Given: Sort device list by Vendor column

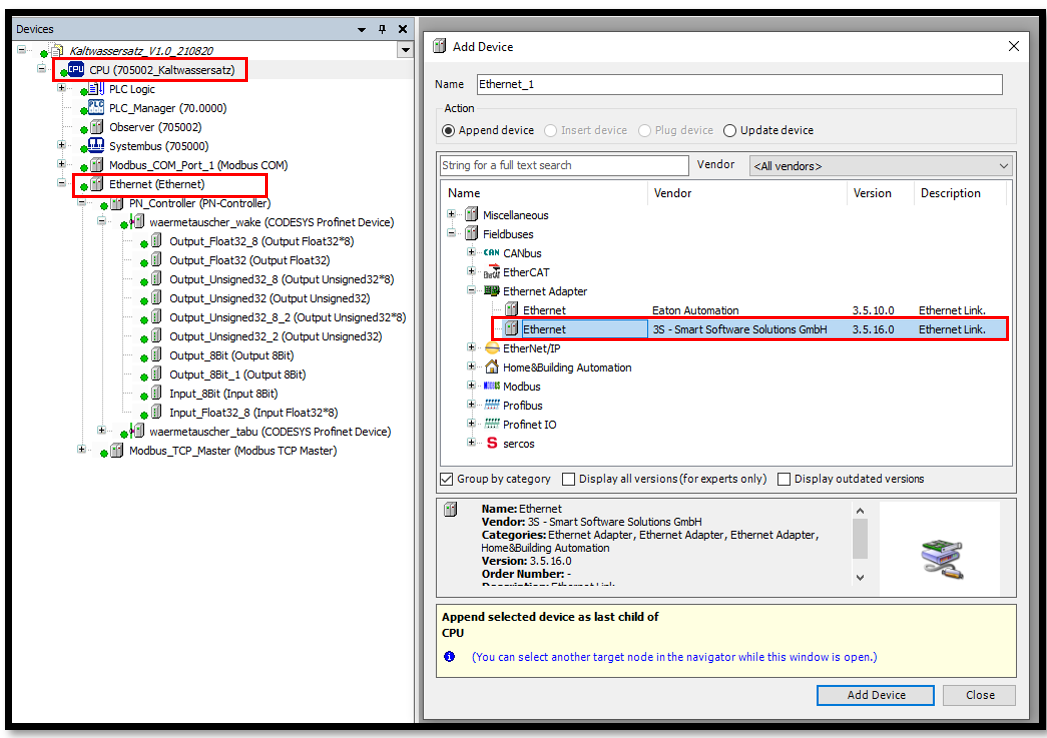Looking at the screenshot, I should (x=672, y=193).
